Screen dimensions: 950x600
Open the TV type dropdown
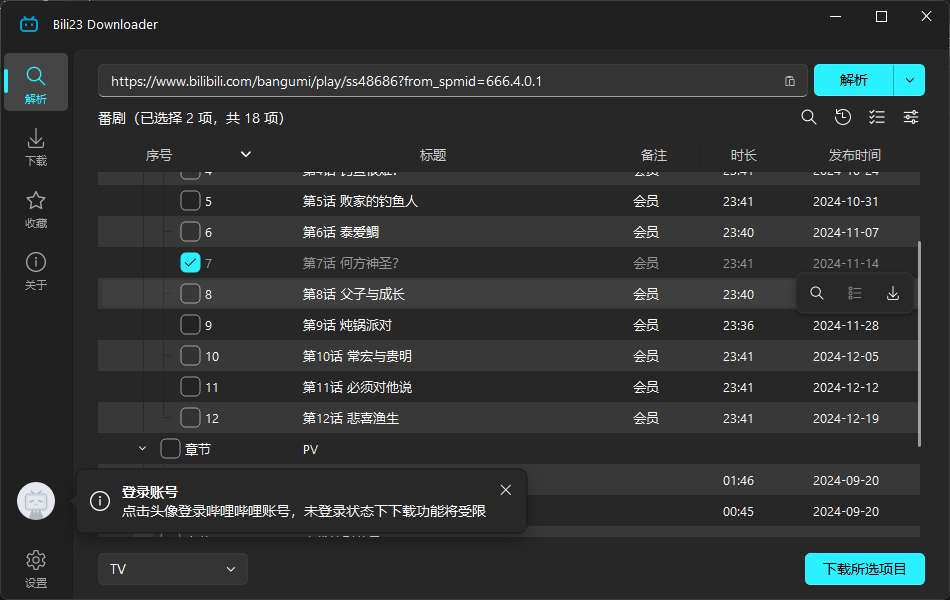point(173,569)
